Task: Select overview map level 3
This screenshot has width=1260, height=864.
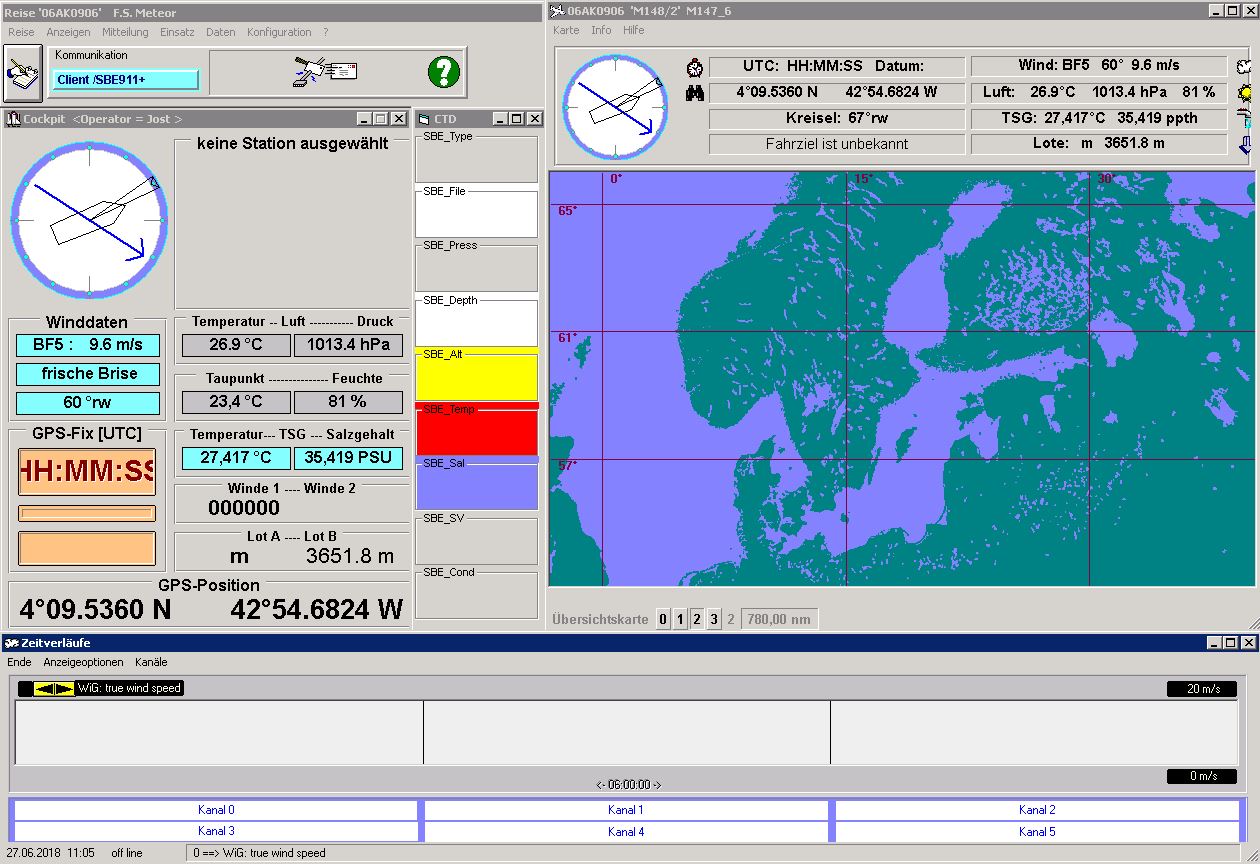Action: (714, 620)
